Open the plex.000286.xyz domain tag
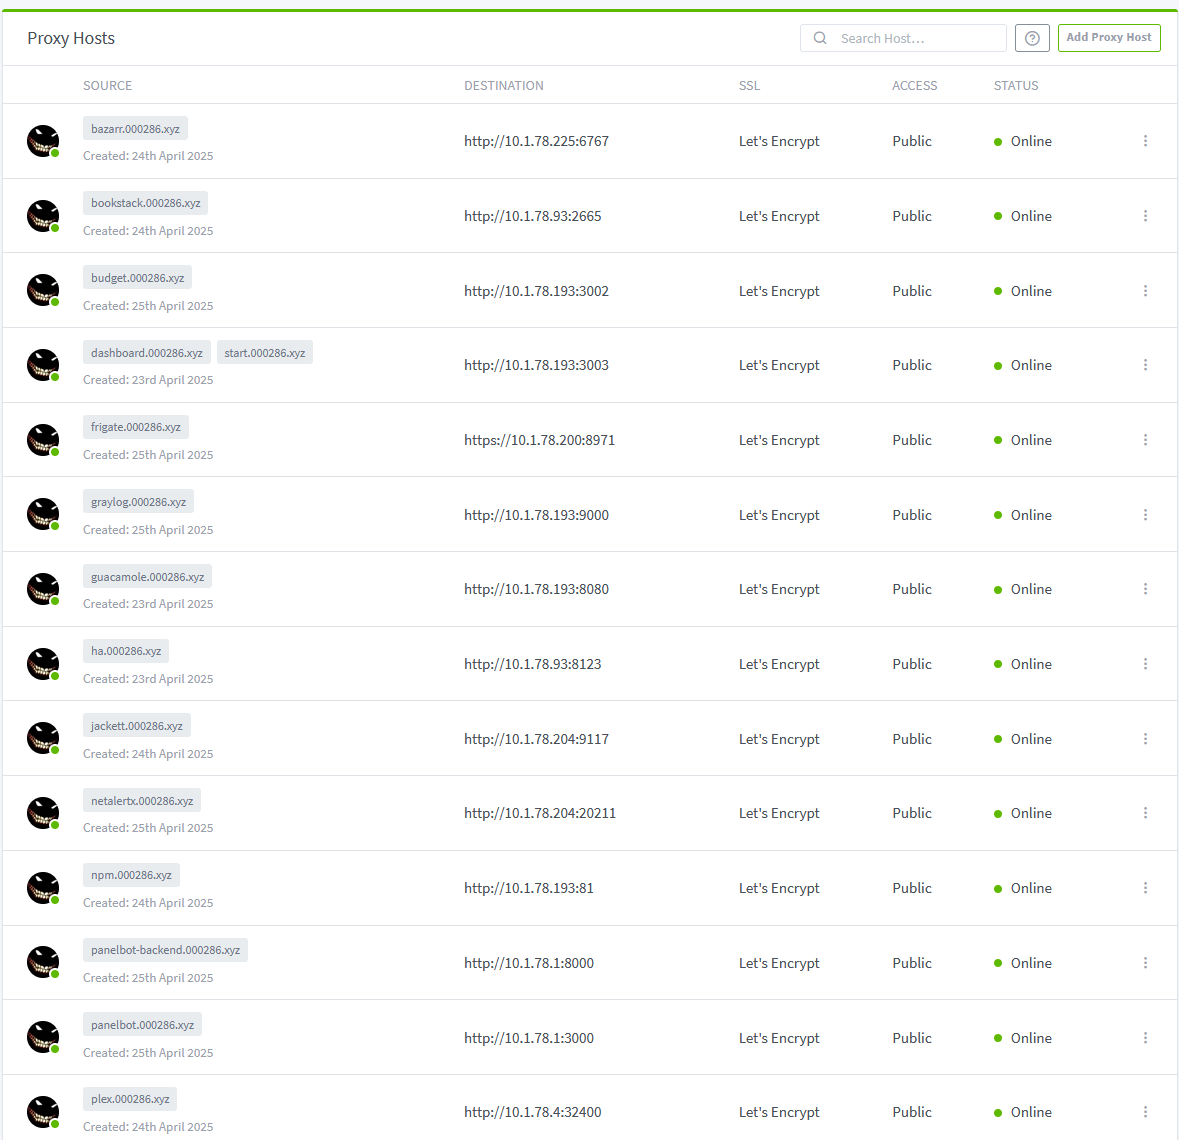 click(130, 1099)
